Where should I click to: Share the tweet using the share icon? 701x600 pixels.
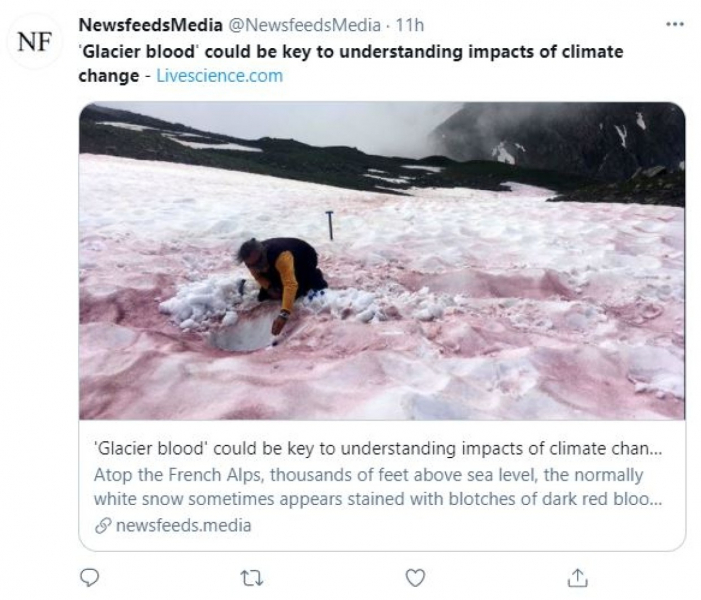tap(577, 577)
